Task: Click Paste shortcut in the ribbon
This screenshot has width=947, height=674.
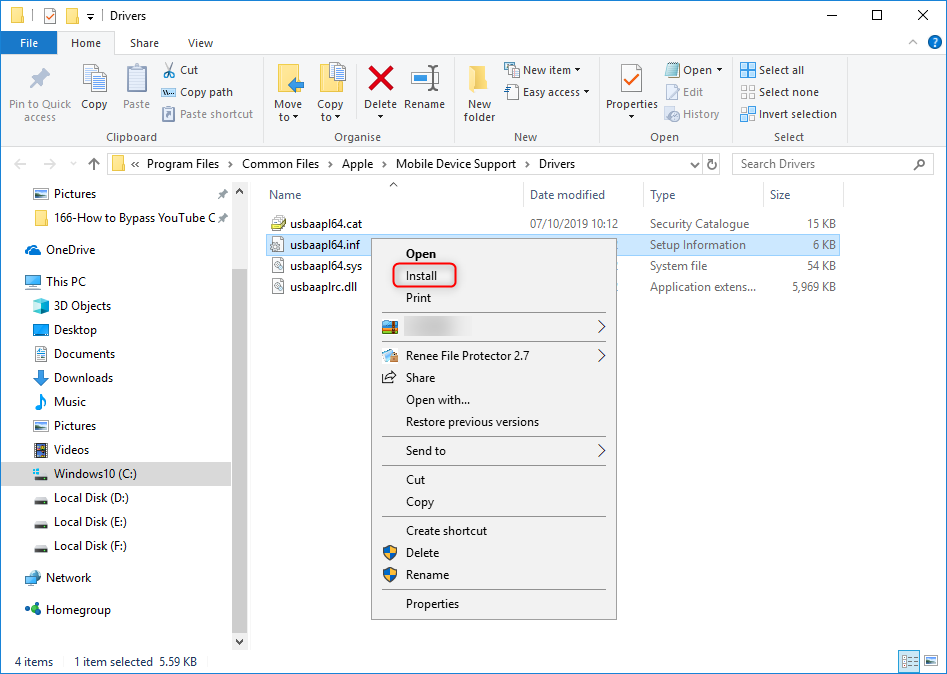Action: 208,114
